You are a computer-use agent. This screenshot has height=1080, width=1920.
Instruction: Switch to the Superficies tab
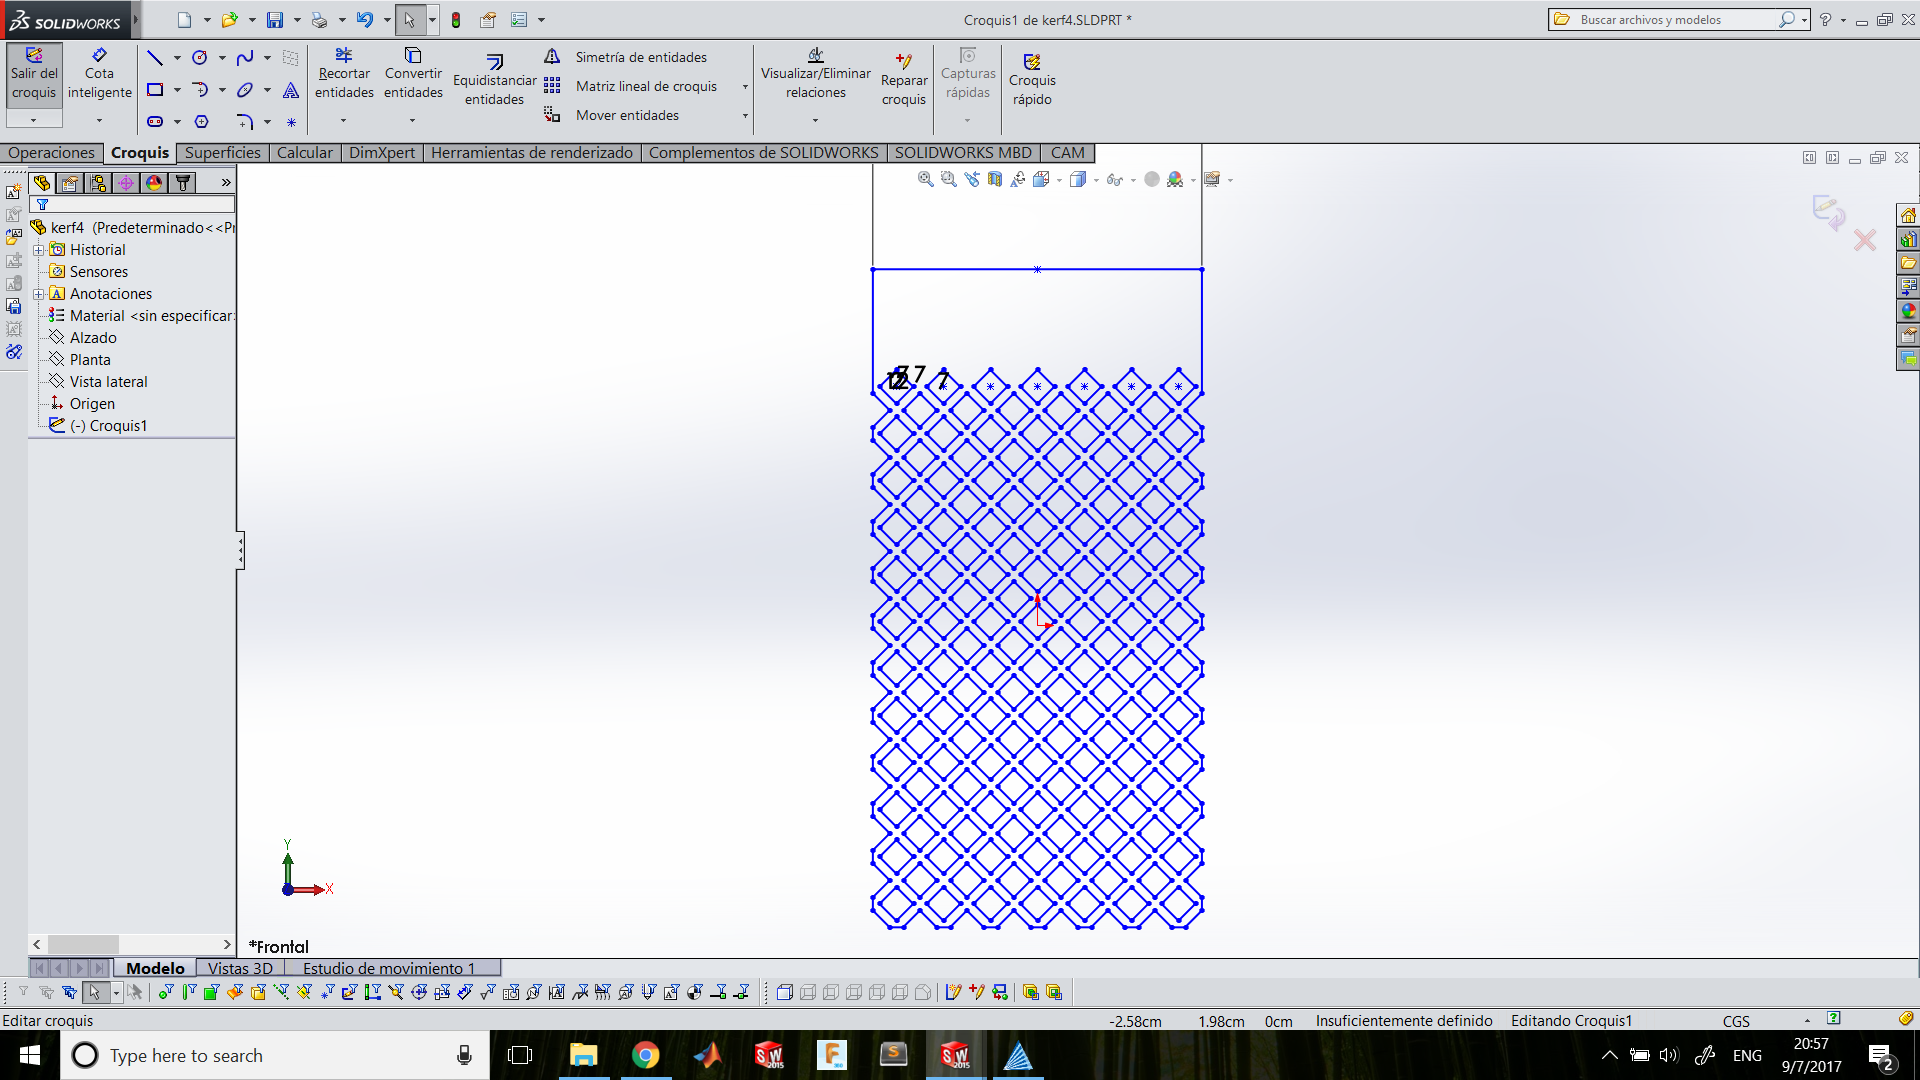click(222, 153)
